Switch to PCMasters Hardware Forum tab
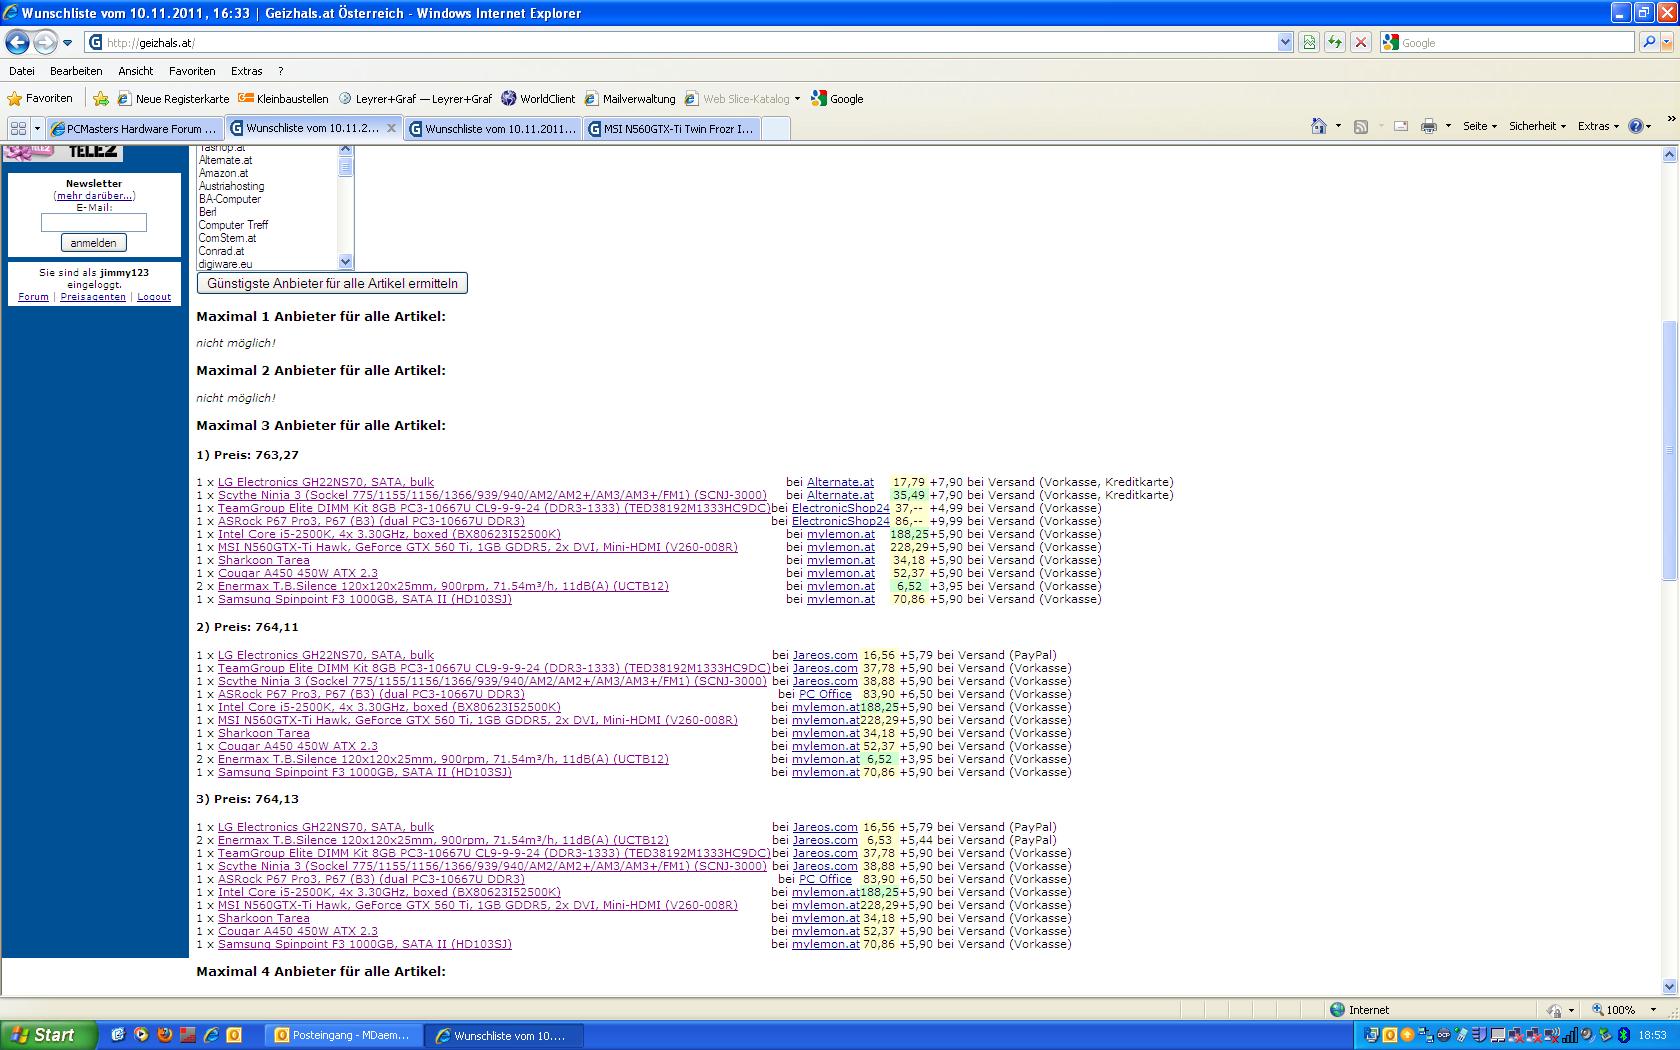 134,128
